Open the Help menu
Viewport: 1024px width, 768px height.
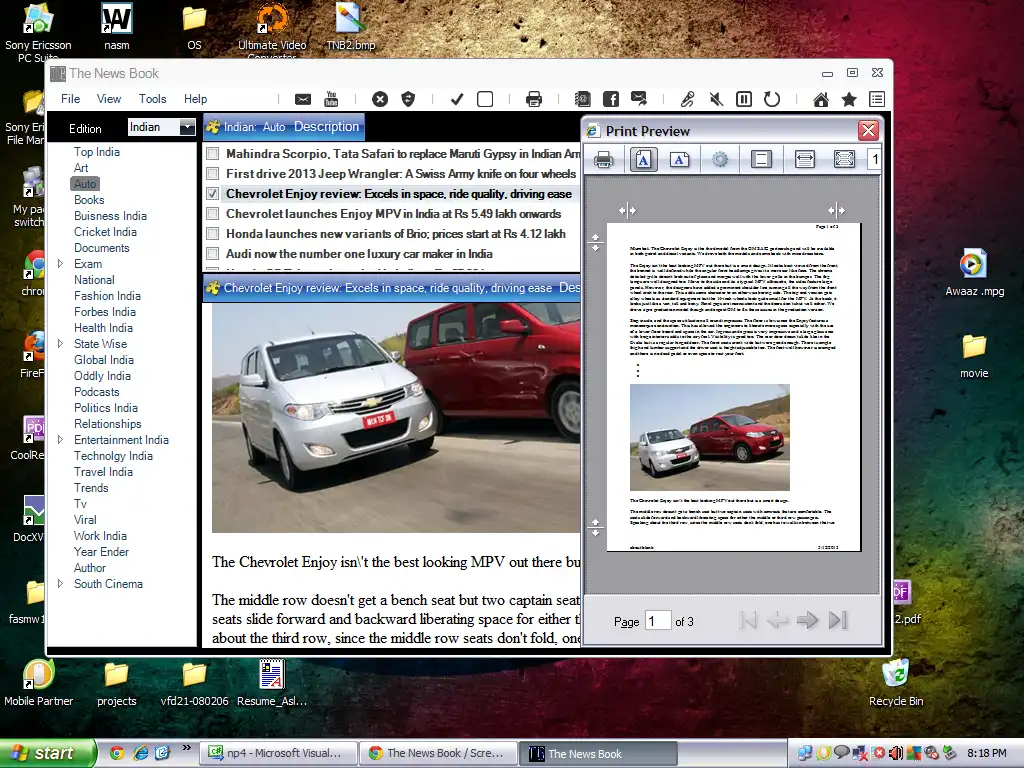click(x=195, y=99)
